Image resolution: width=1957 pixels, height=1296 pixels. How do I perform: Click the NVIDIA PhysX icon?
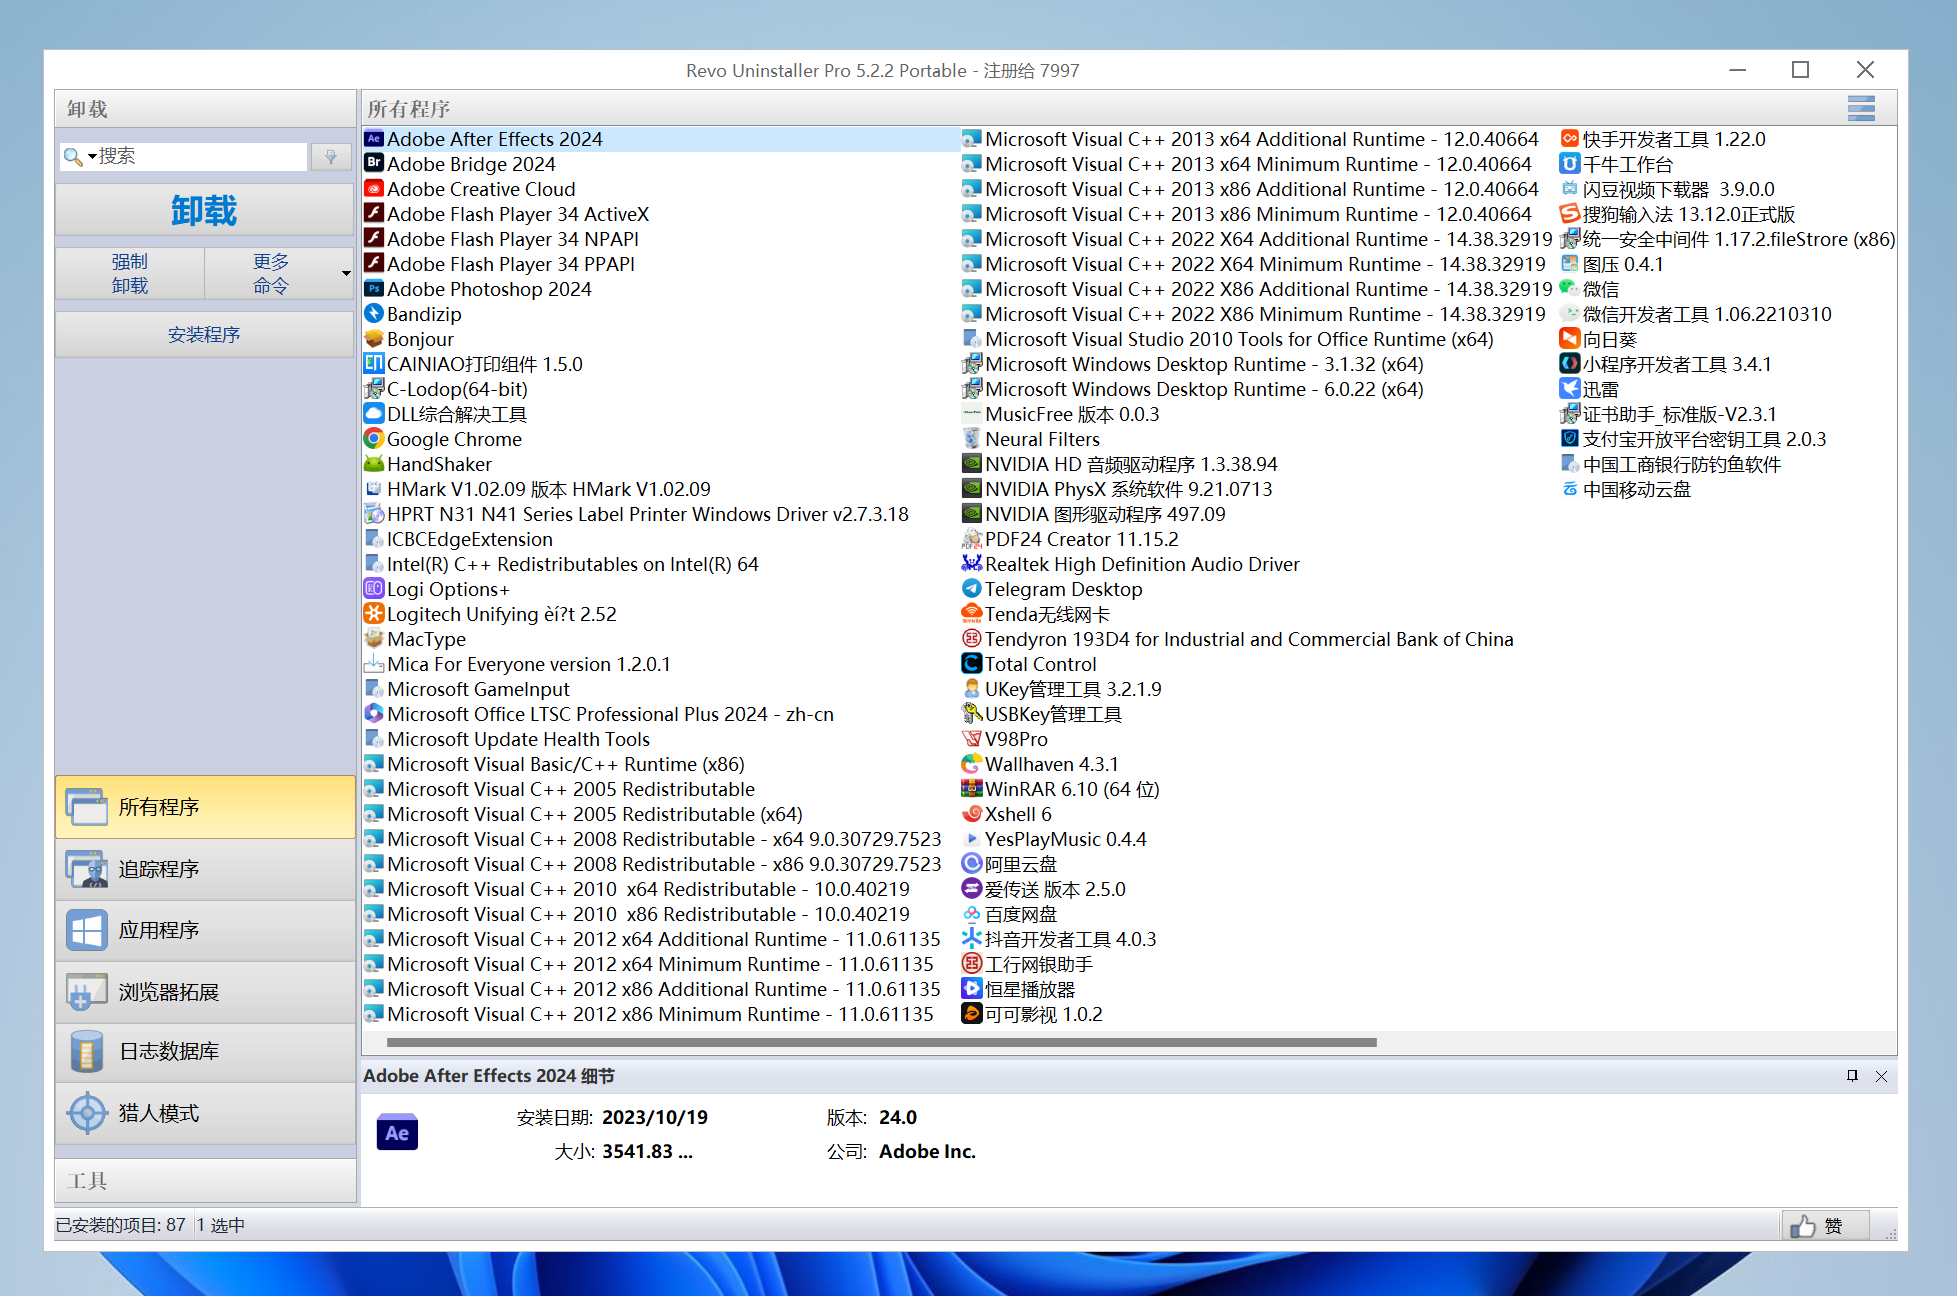tap(971, 489)
